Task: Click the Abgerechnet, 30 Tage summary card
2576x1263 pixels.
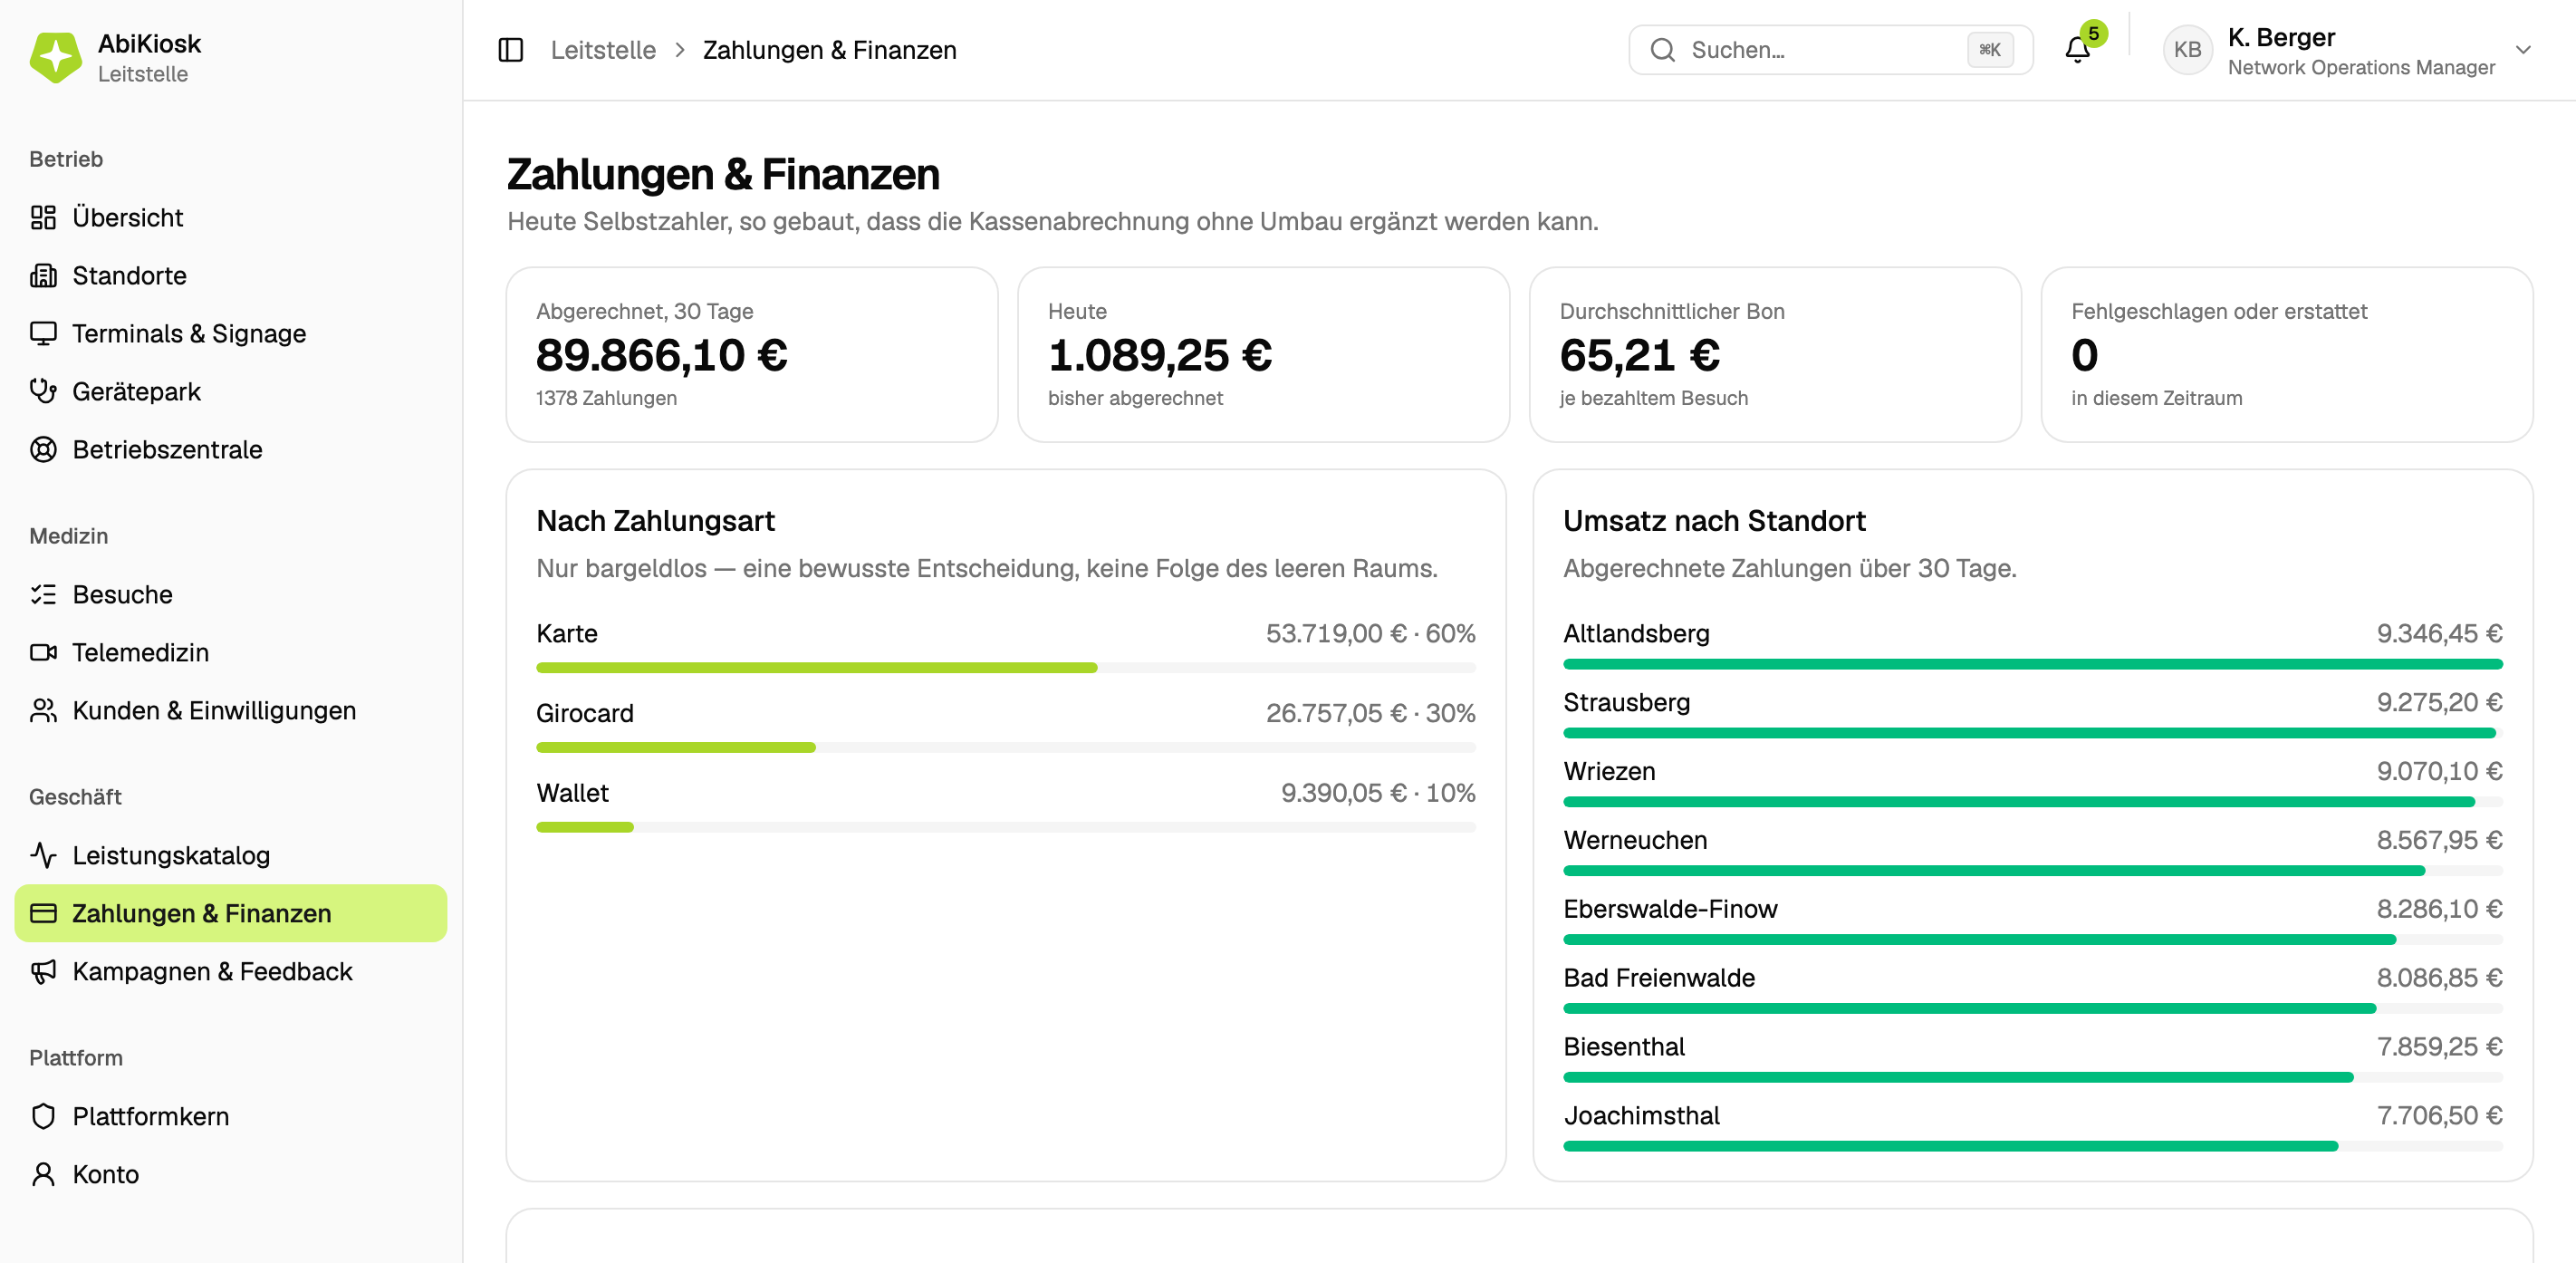Action: click(x=752, y=354)
